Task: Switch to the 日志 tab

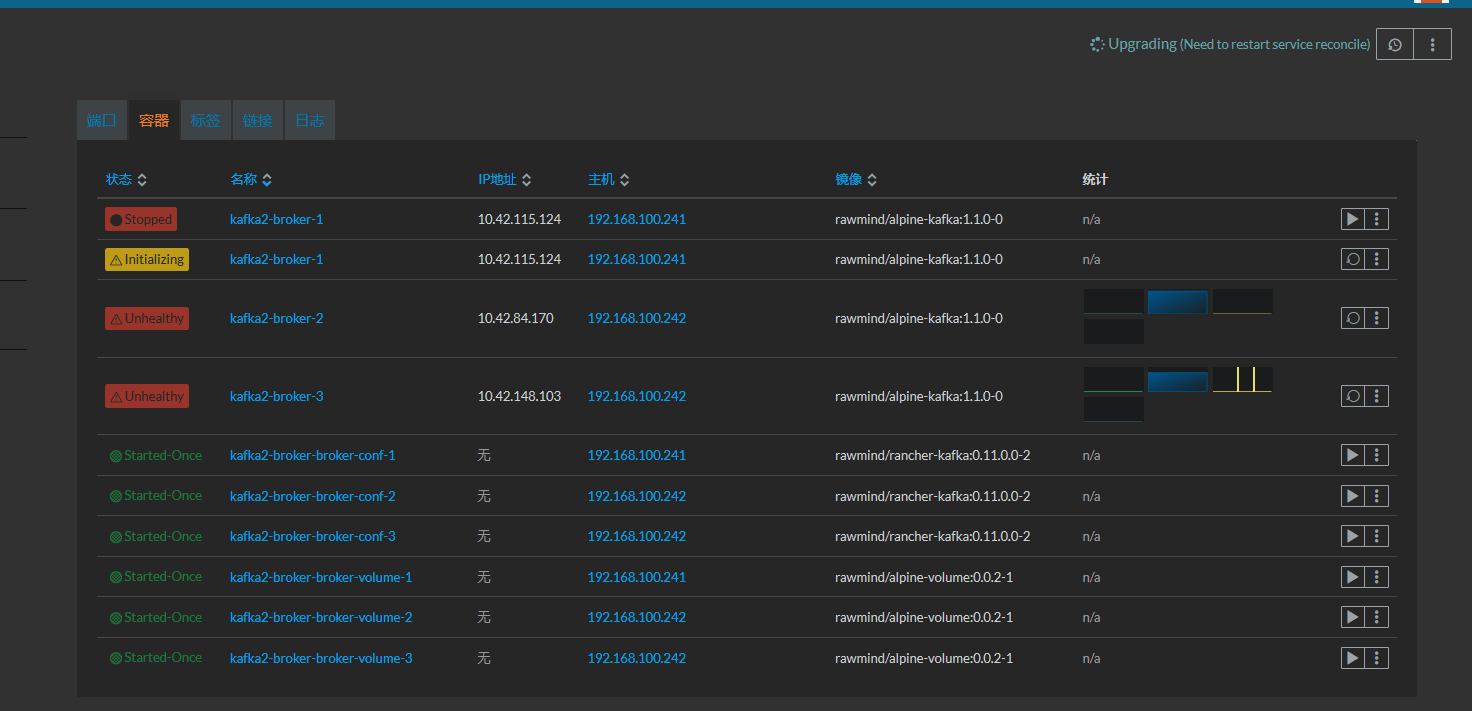Action: click(x=310, y=120)
